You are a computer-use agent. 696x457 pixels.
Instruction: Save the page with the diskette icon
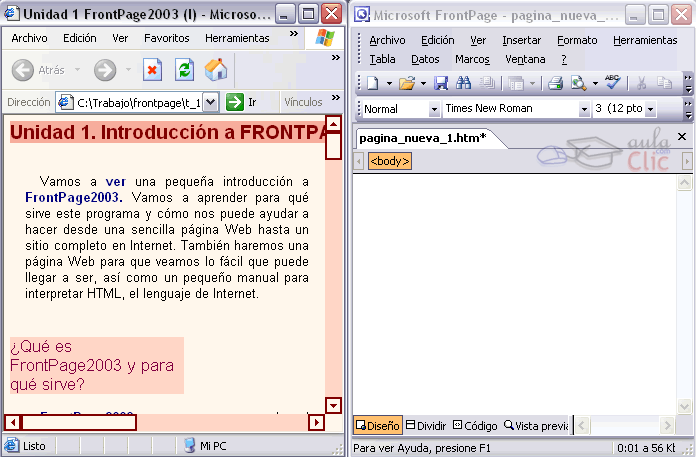coord(441,83)
